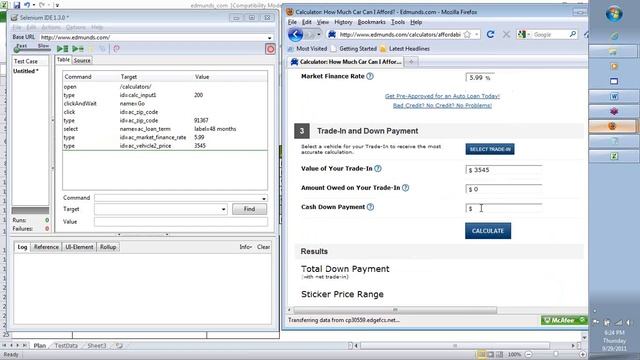640x360 pixels.
Task: Open Internet Explorer from the taskbar
Action: (x=614, y=36)
